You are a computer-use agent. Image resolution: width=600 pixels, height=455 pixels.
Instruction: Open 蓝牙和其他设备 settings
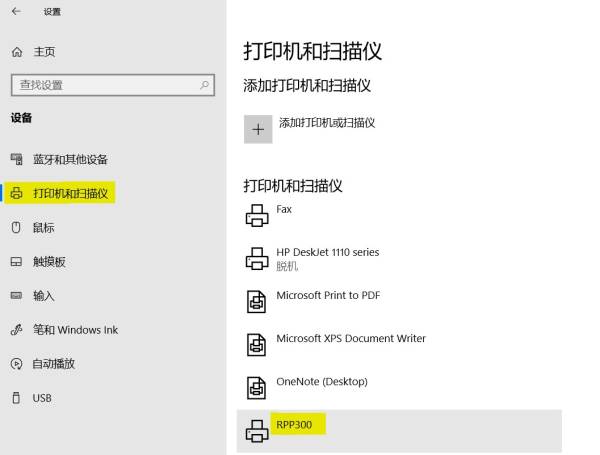coord(70,159)
